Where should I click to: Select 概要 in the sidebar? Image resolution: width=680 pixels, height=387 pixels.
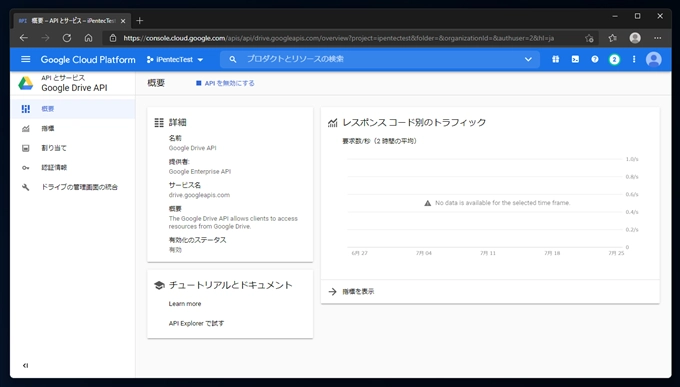pyautogui.click(x=73, y=109)
